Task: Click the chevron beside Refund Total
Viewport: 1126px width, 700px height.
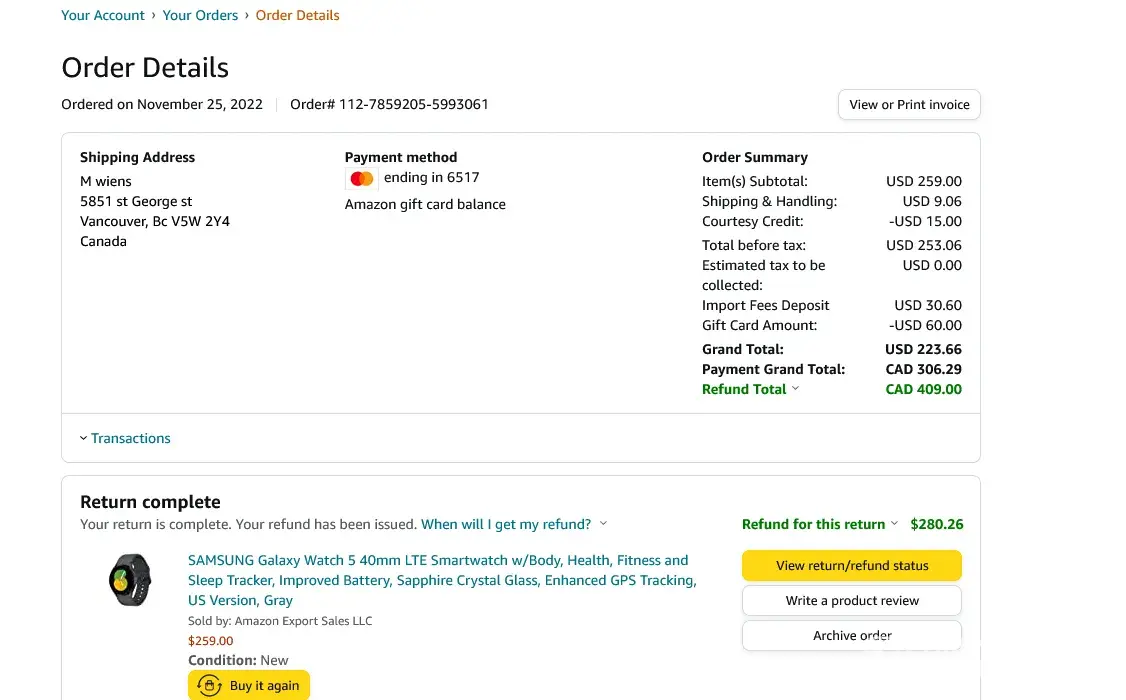Action: tap(796, 389)
